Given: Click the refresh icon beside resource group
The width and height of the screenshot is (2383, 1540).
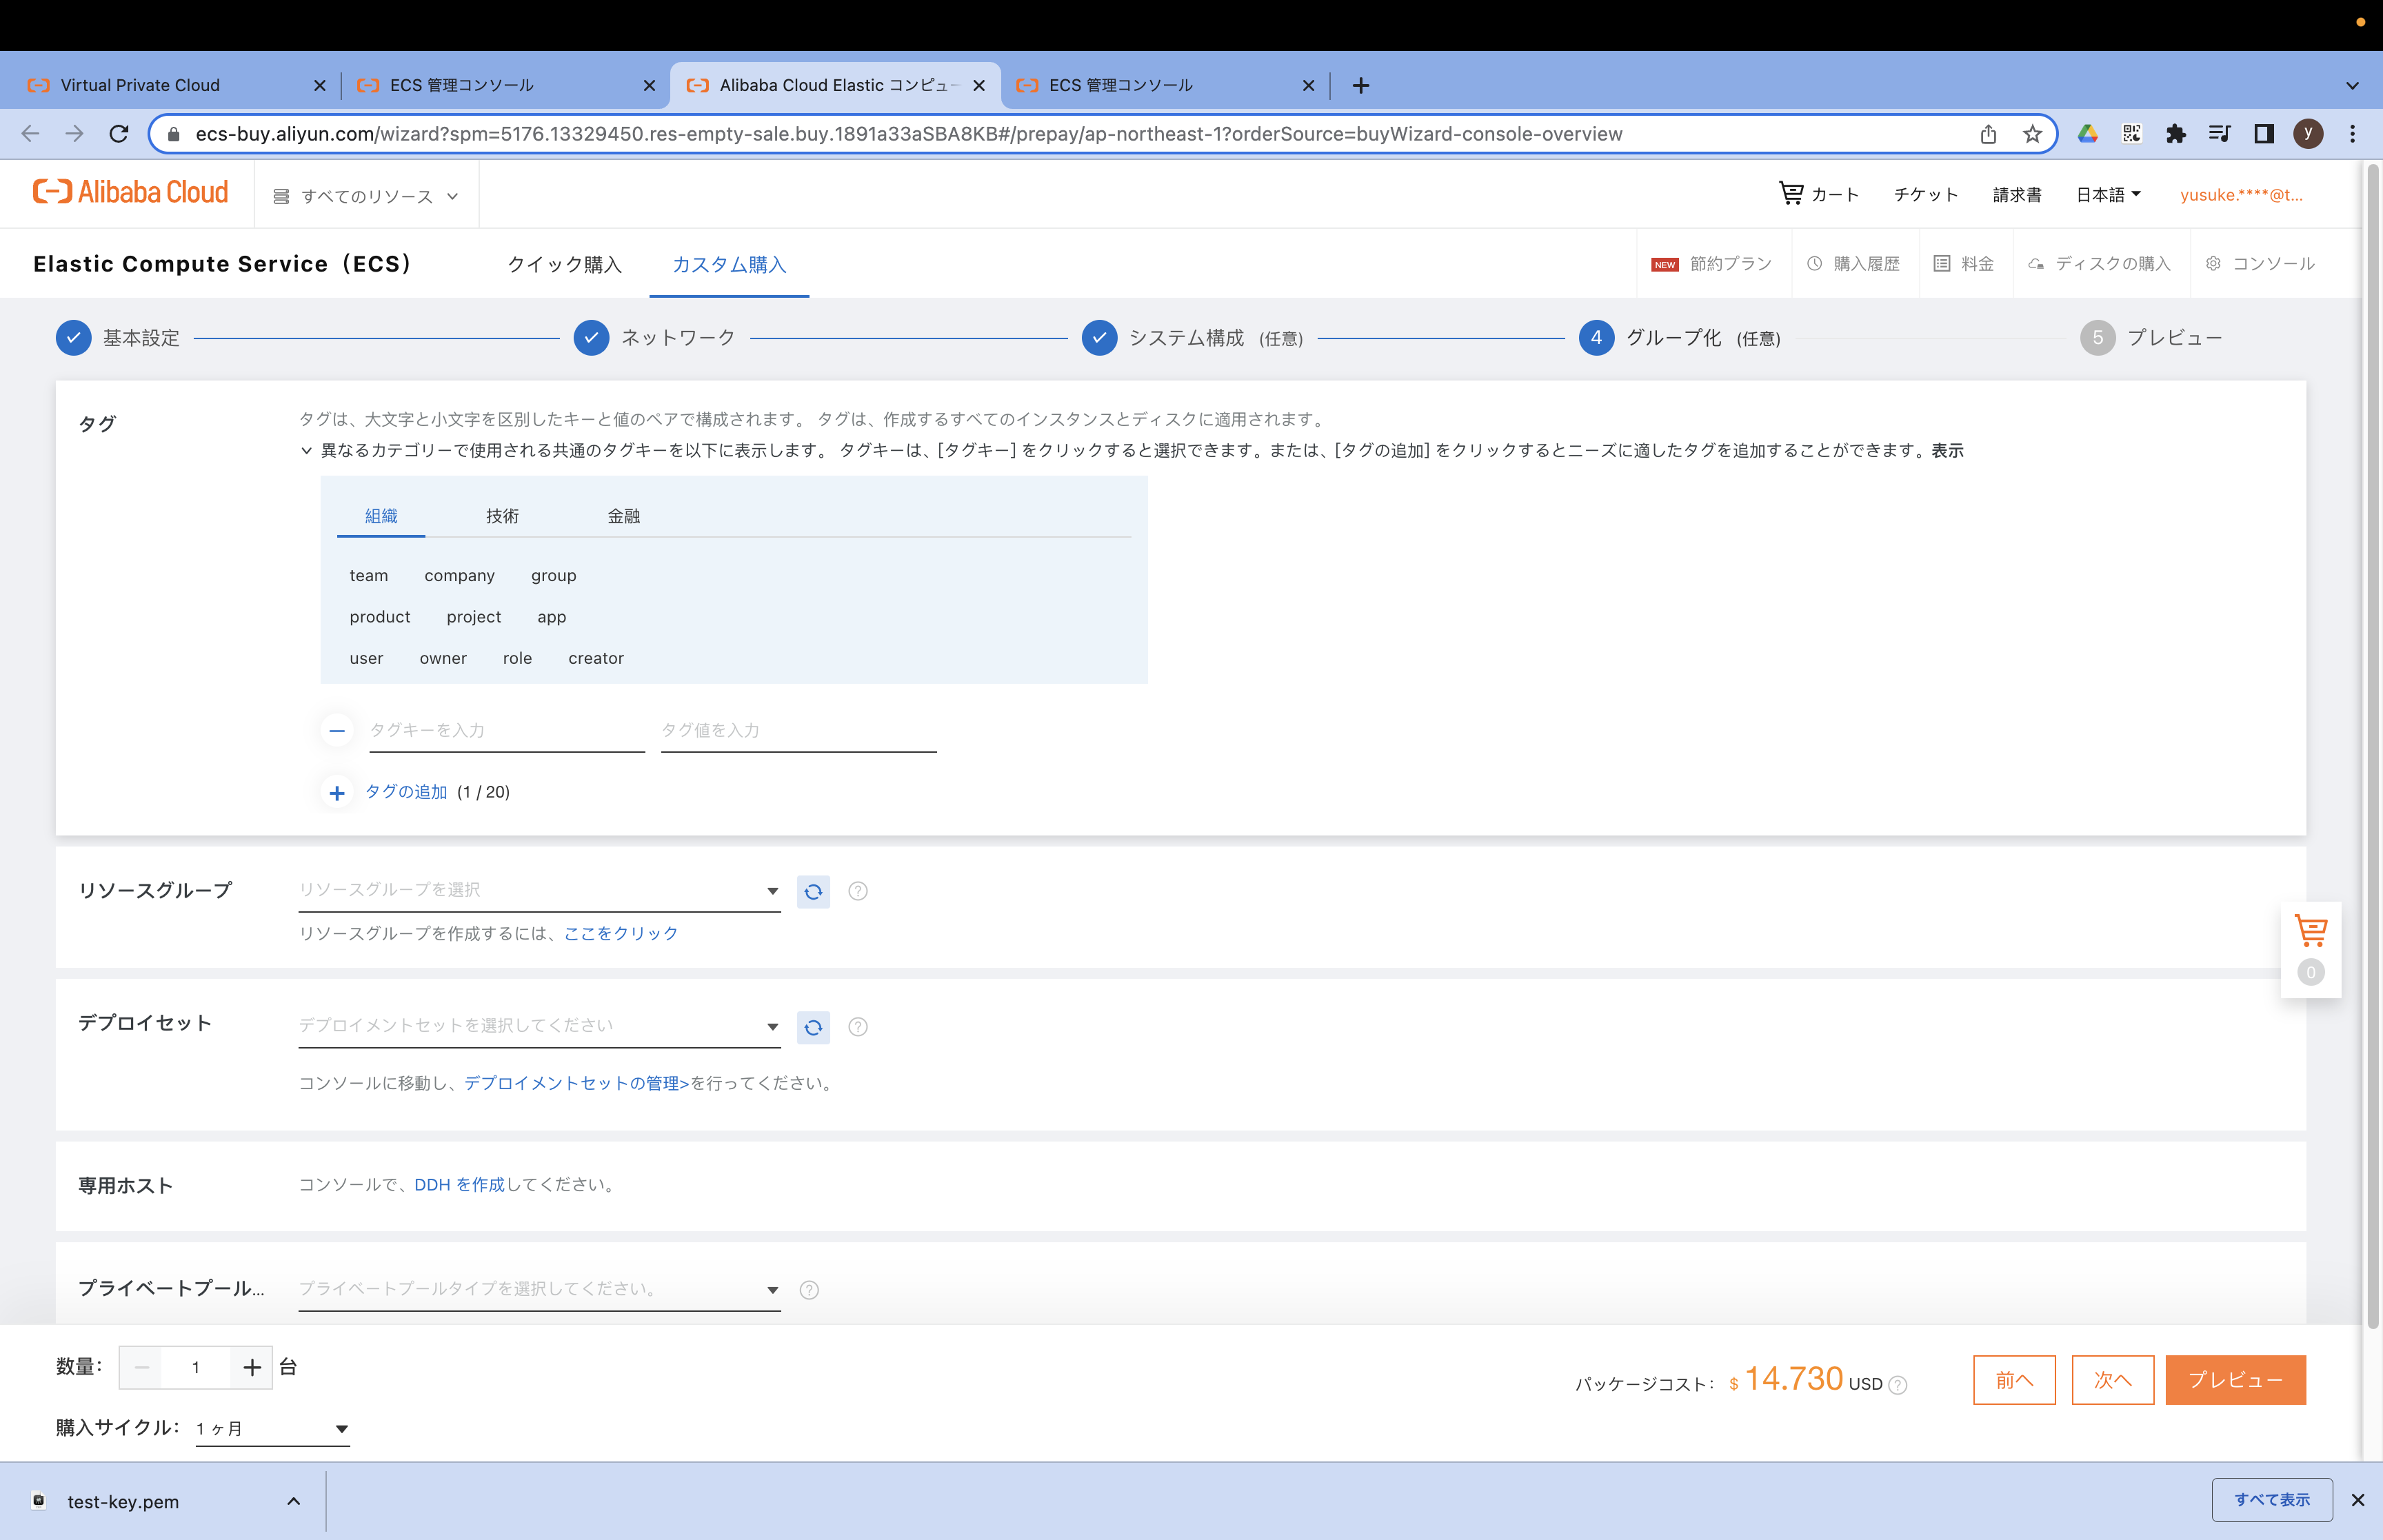Looking at the screenshot, I should (813, 891).
